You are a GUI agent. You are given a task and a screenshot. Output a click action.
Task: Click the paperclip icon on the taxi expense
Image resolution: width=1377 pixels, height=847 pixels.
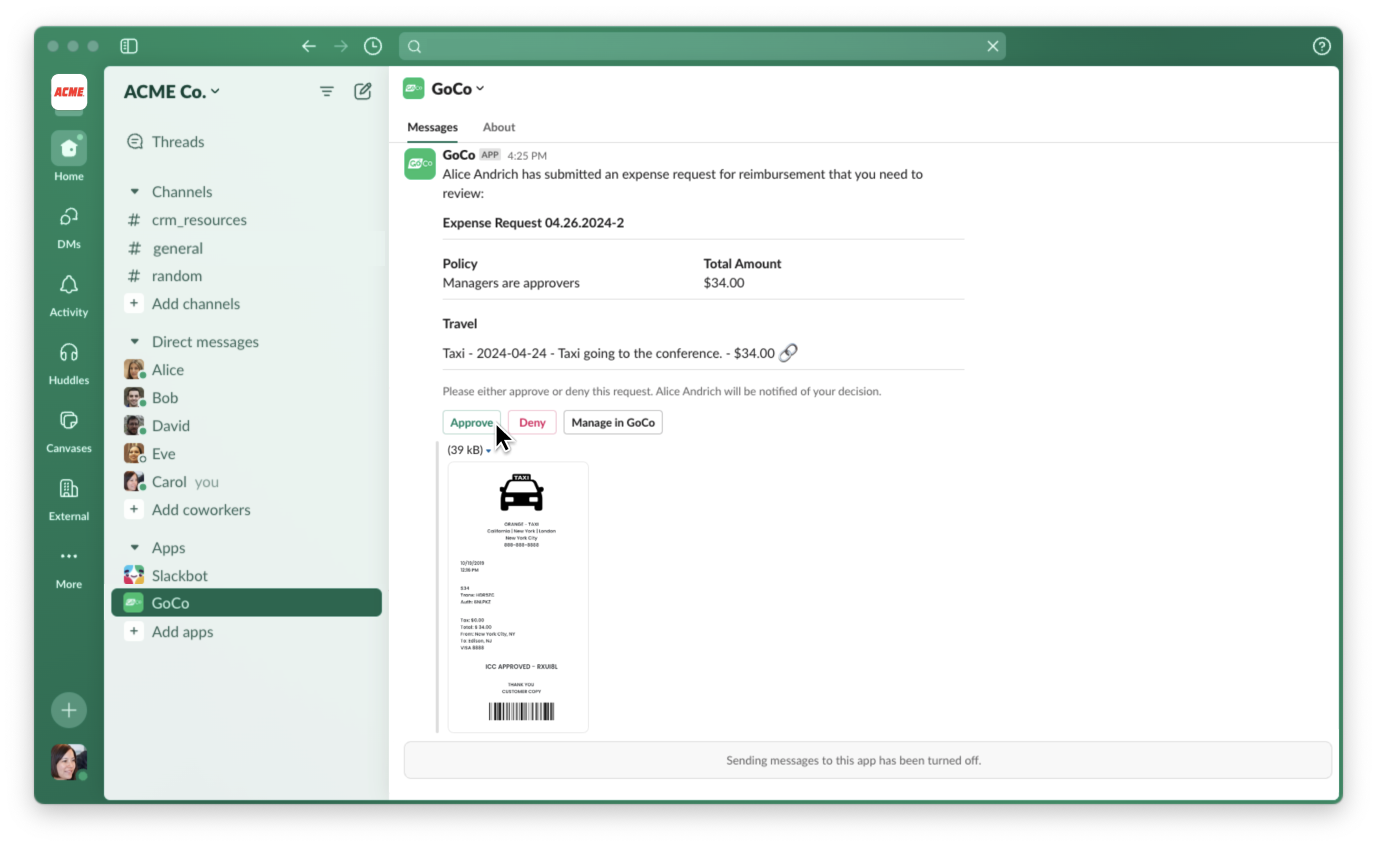[787, 352]
